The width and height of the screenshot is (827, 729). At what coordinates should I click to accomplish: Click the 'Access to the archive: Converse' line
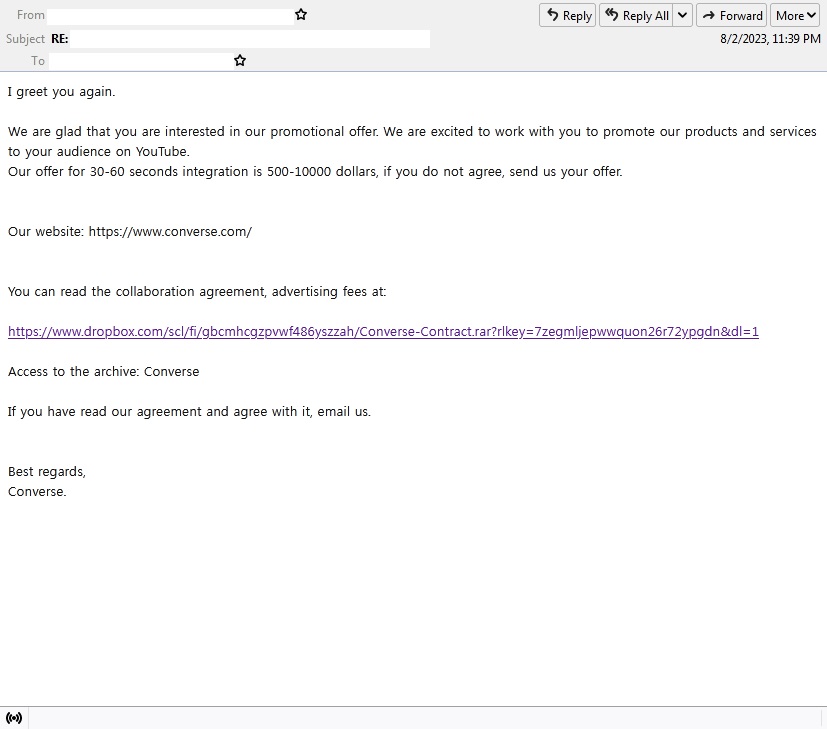click(x=104, y=372)
